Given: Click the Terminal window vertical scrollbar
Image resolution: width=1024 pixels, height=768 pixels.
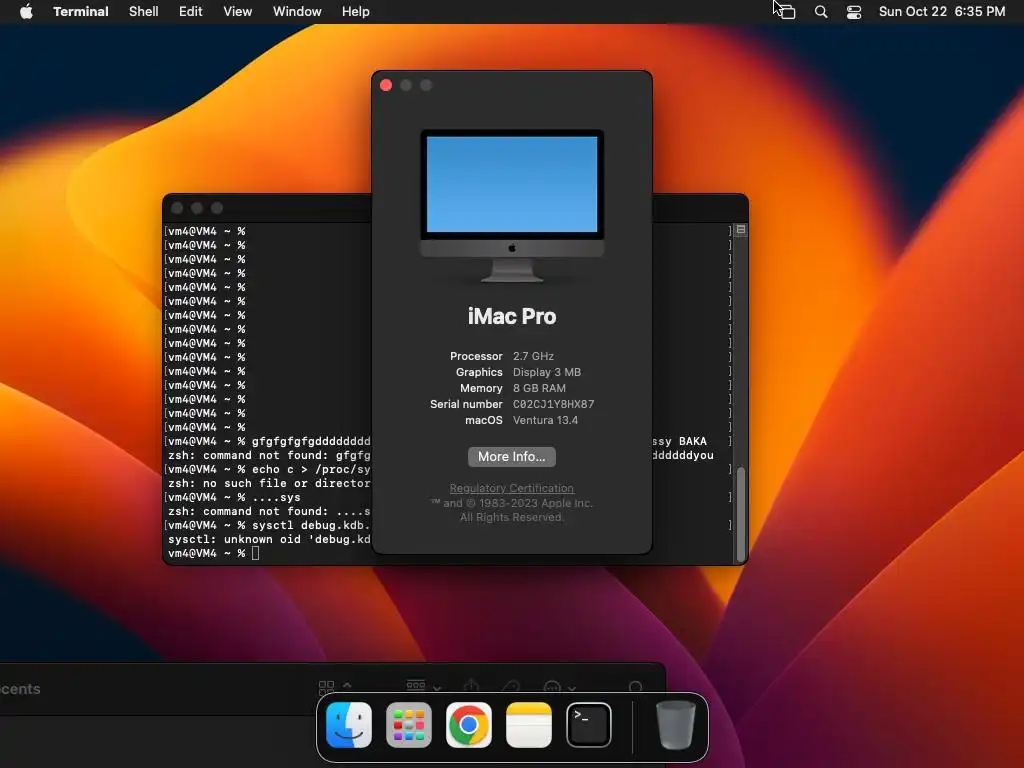Looking at the screenshot, I should tap(741, 514).
